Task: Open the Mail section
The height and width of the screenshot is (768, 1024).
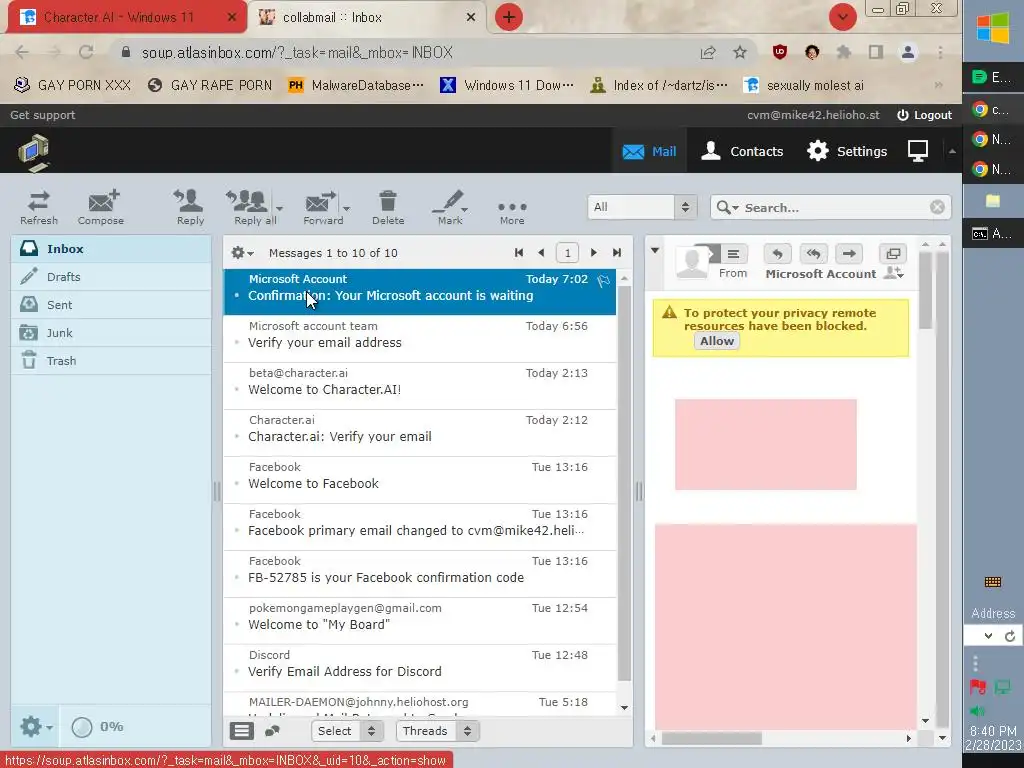Action: click(649, 151)
